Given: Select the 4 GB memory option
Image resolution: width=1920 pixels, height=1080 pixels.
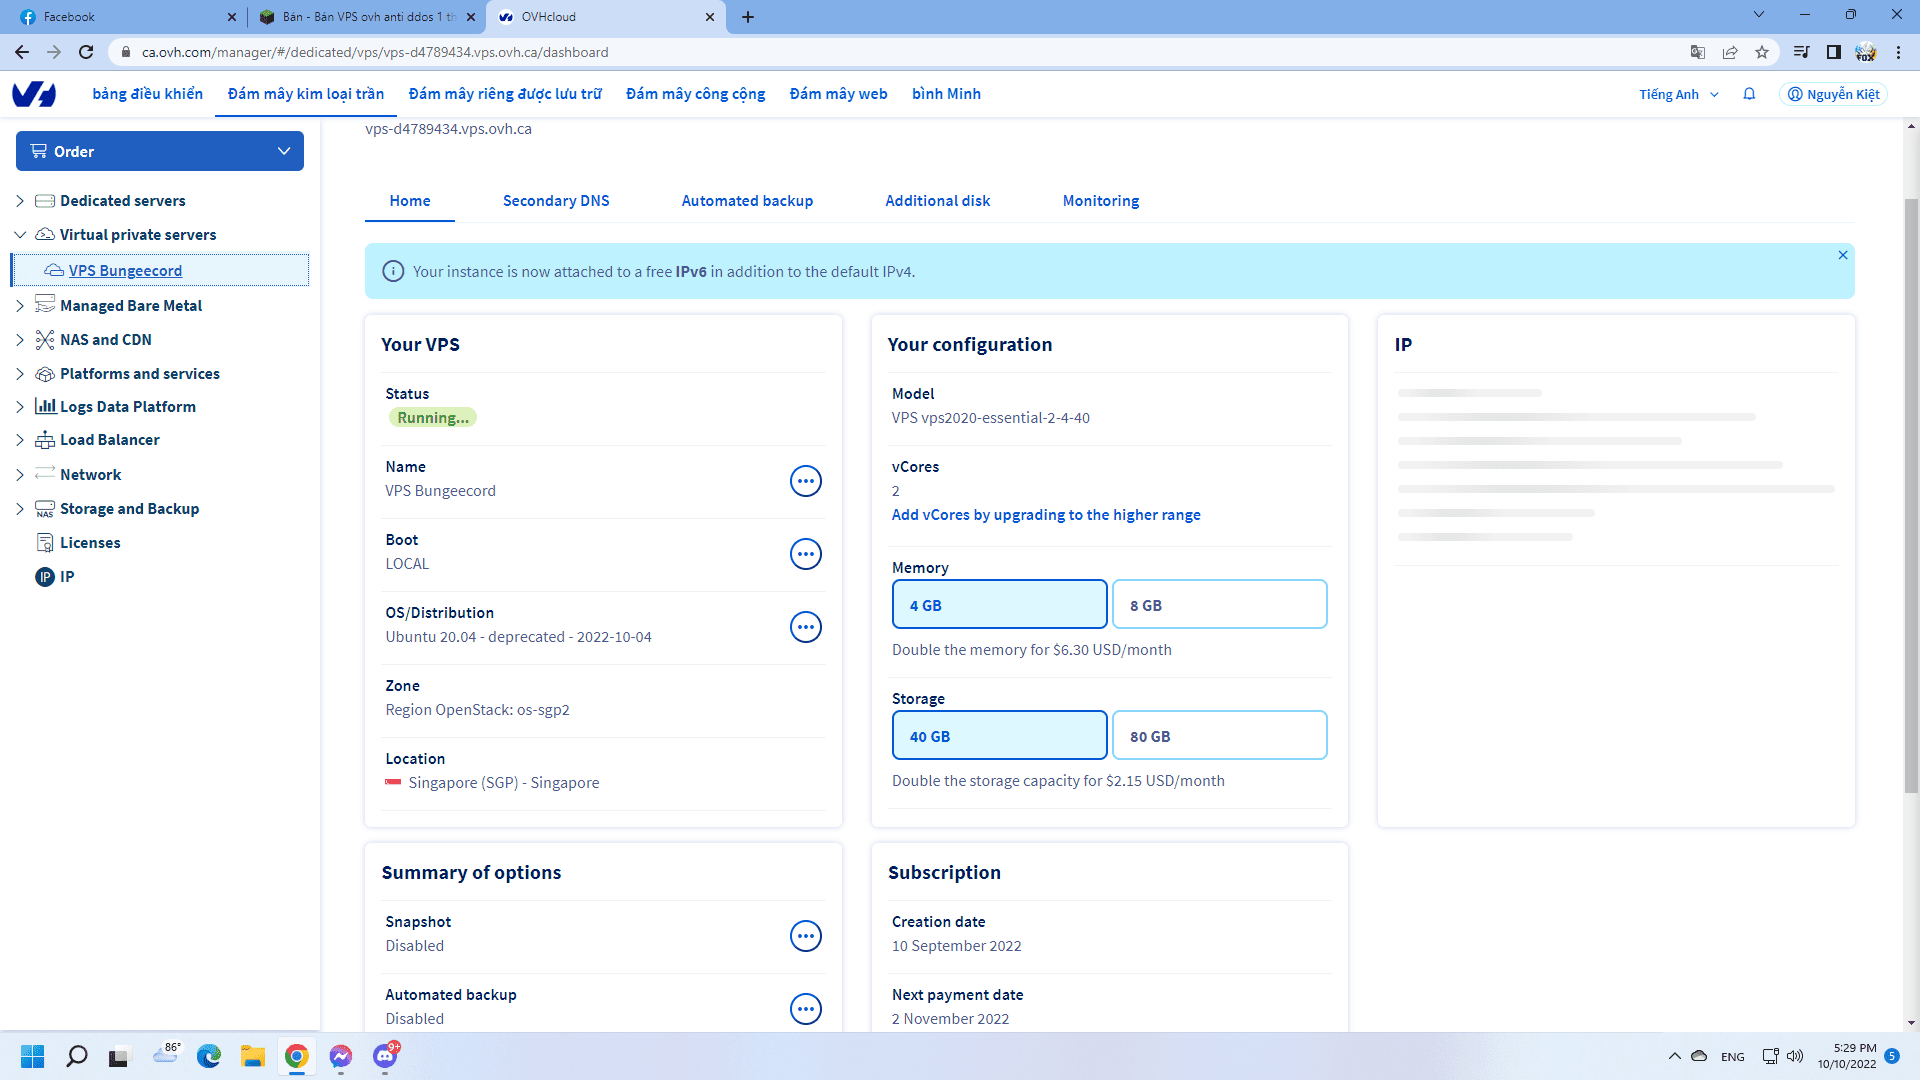Looking at the screenshot, I should (999, 605).
